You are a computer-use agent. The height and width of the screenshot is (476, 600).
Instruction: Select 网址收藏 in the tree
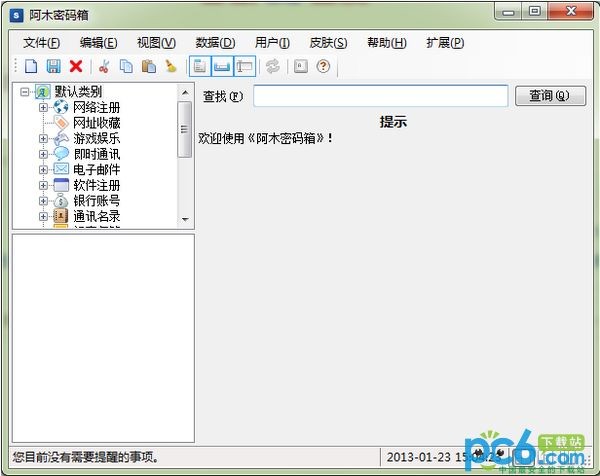tap(97, 123)
